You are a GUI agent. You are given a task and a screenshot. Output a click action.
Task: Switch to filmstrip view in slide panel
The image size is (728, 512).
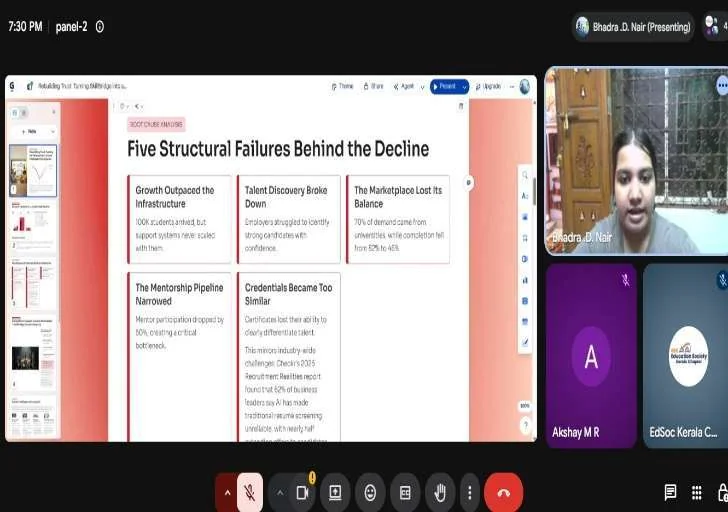pos(15,113)
